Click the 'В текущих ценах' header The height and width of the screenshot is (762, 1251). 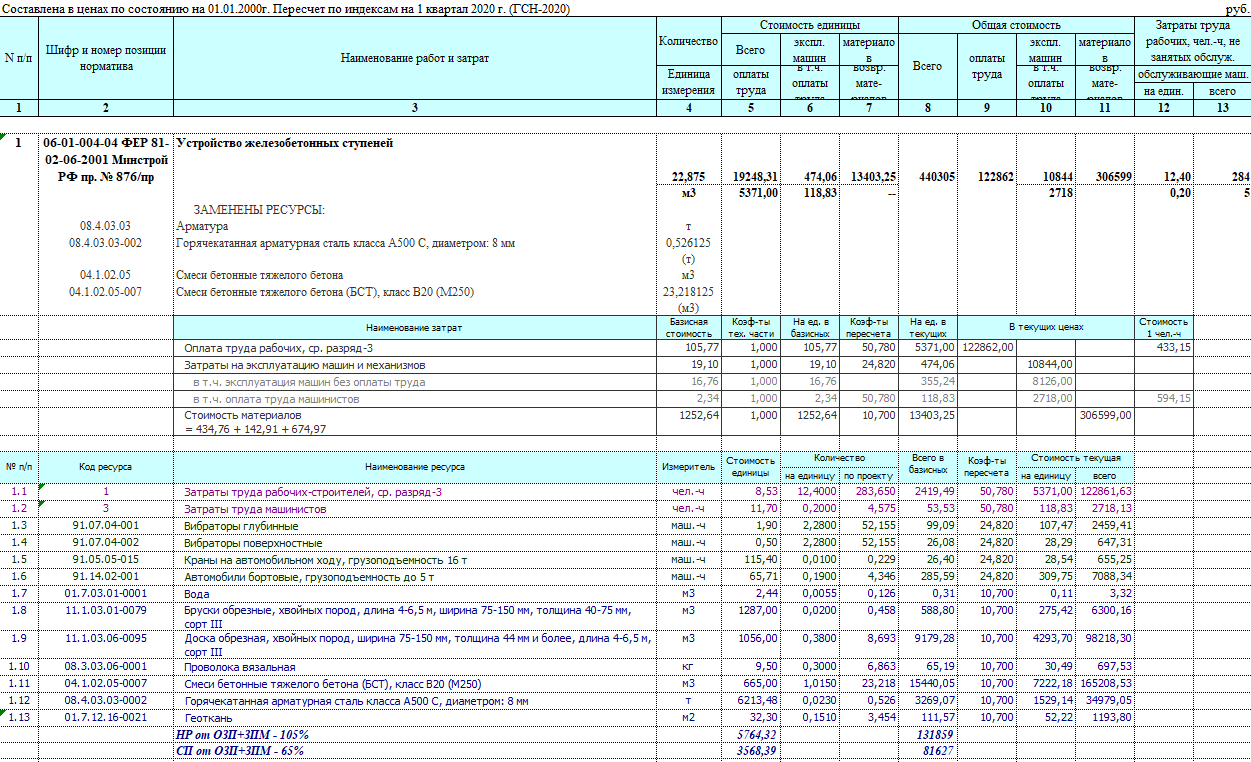[x=1046, y=328]
